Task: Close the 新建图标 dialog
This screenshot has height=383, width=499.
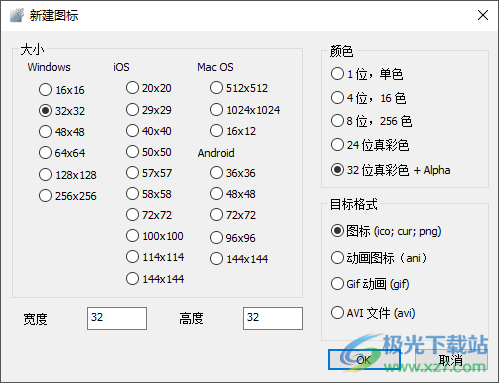Action: click(483, 15)
